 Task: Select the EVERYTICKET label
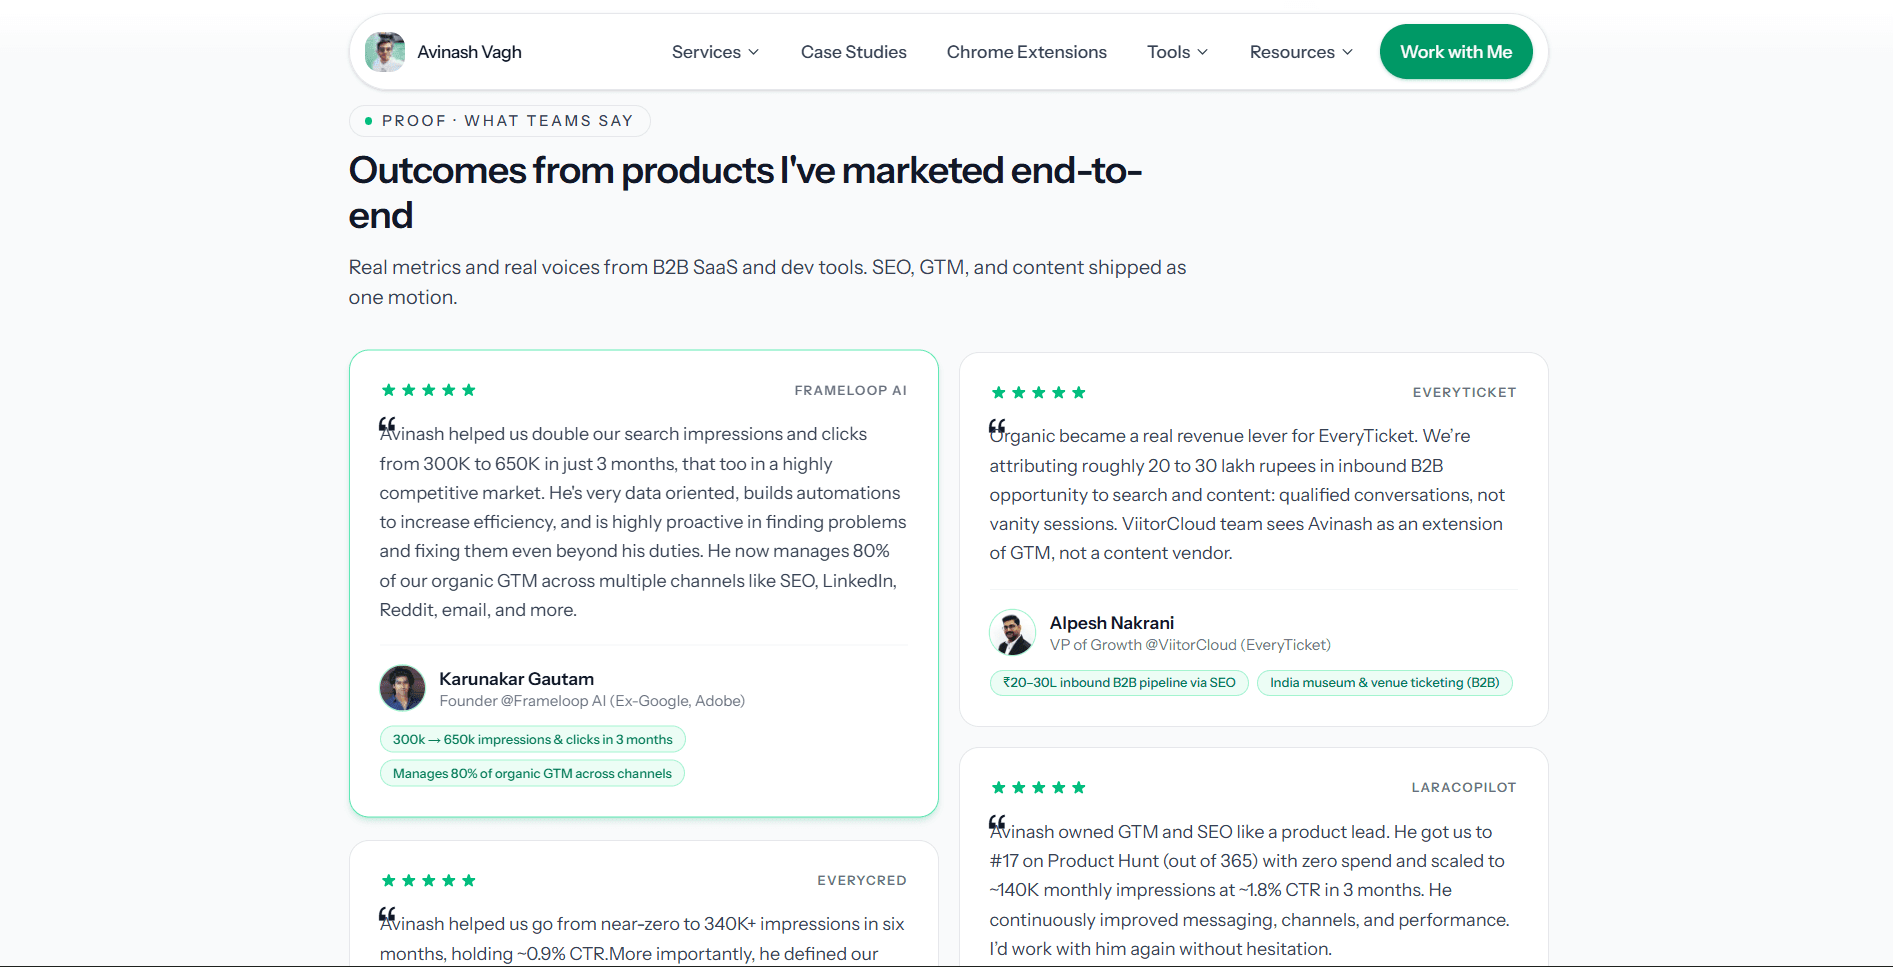[x=1464, y=392]
